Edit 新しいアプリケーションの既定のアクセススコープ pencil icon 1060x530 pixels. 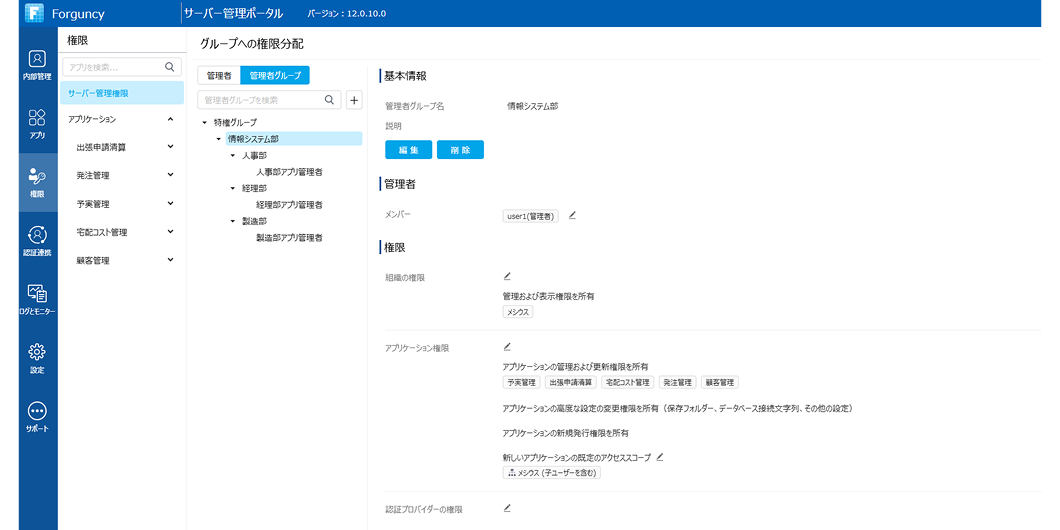[660, 457]
